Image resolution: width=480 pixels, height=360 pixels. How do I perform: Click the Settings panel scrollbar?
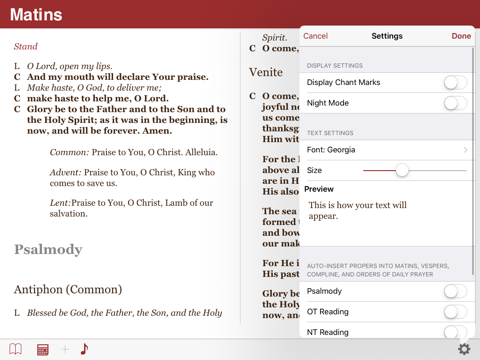(x=473, y=161)
